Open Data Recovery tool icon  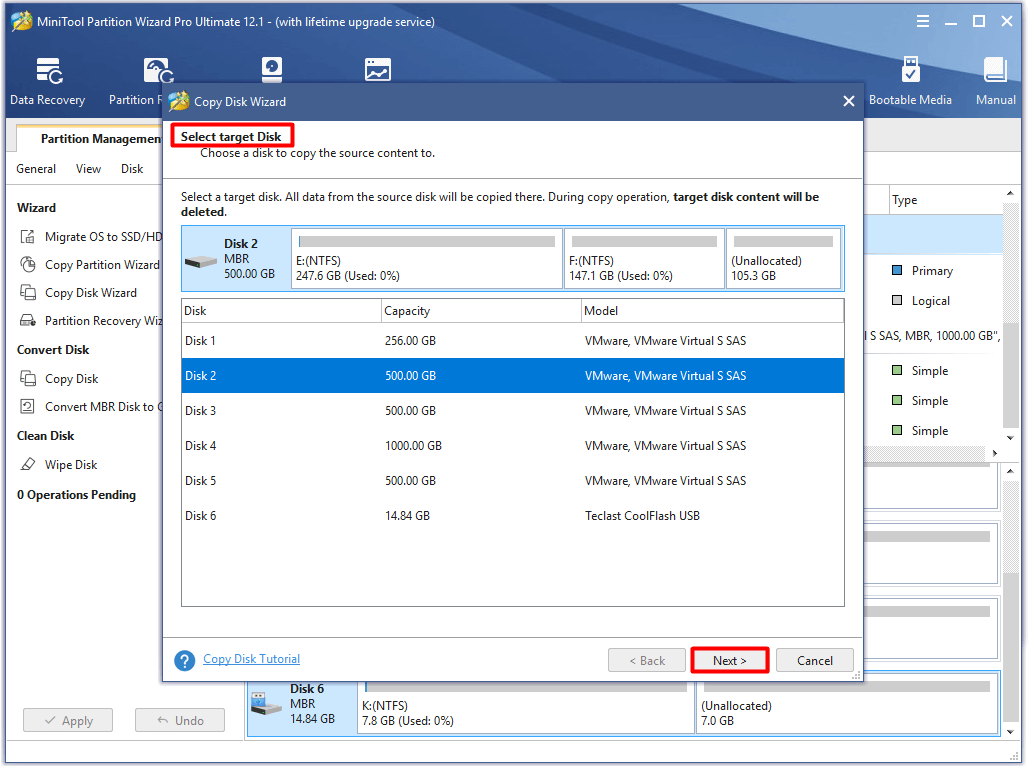click(49, 71)
